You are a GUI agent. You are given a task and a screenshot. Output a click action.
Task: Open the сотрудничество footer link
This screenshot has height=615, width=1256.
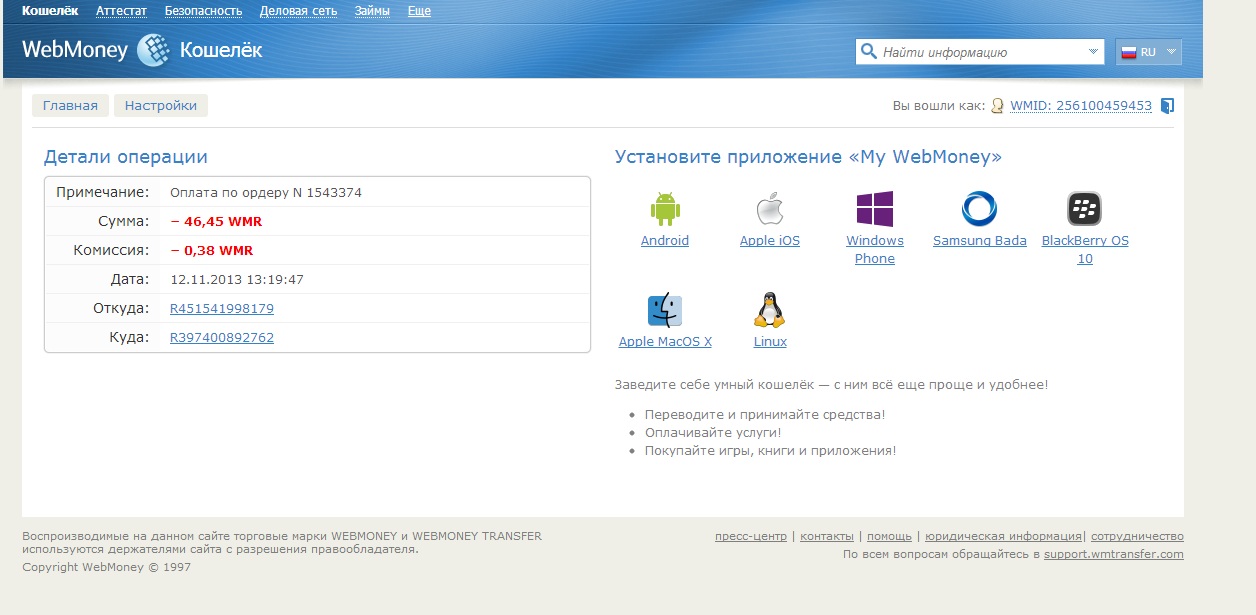(1137, 536)
